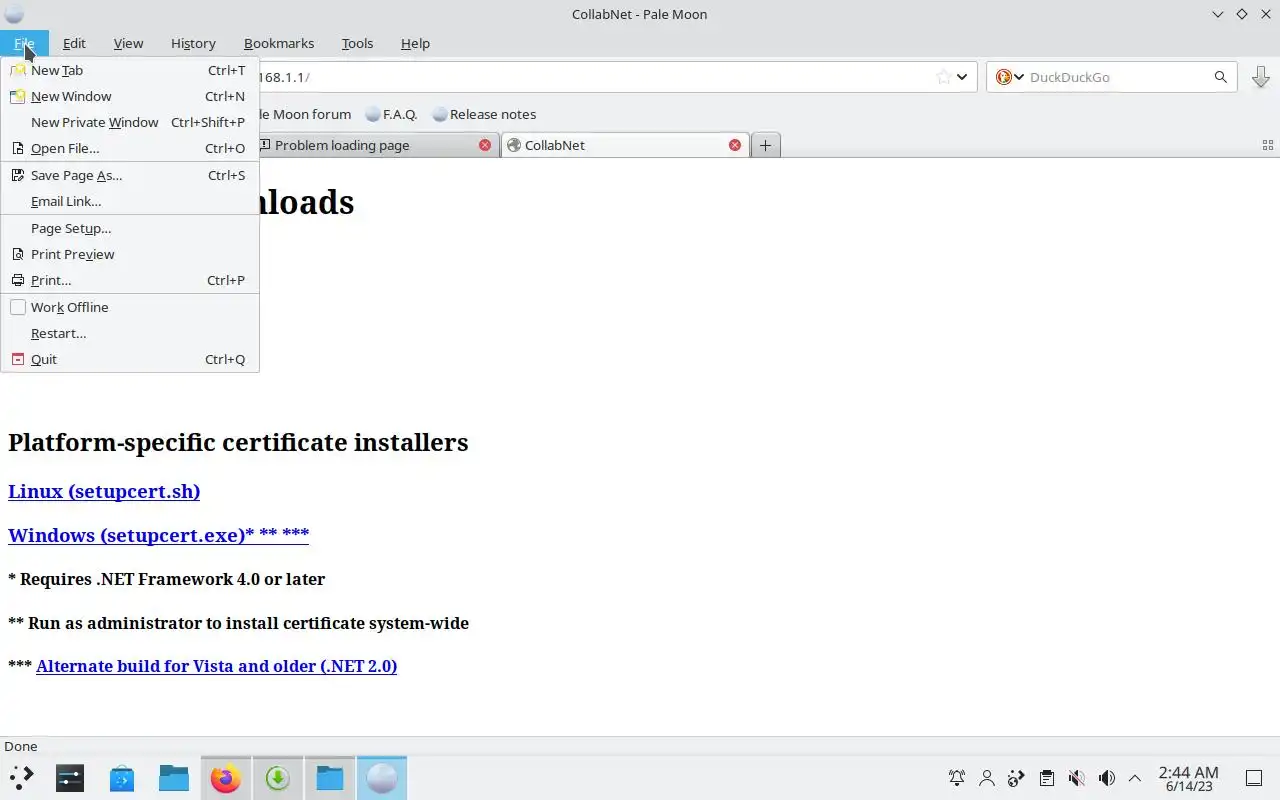Open the History menu

coord(193,43)
